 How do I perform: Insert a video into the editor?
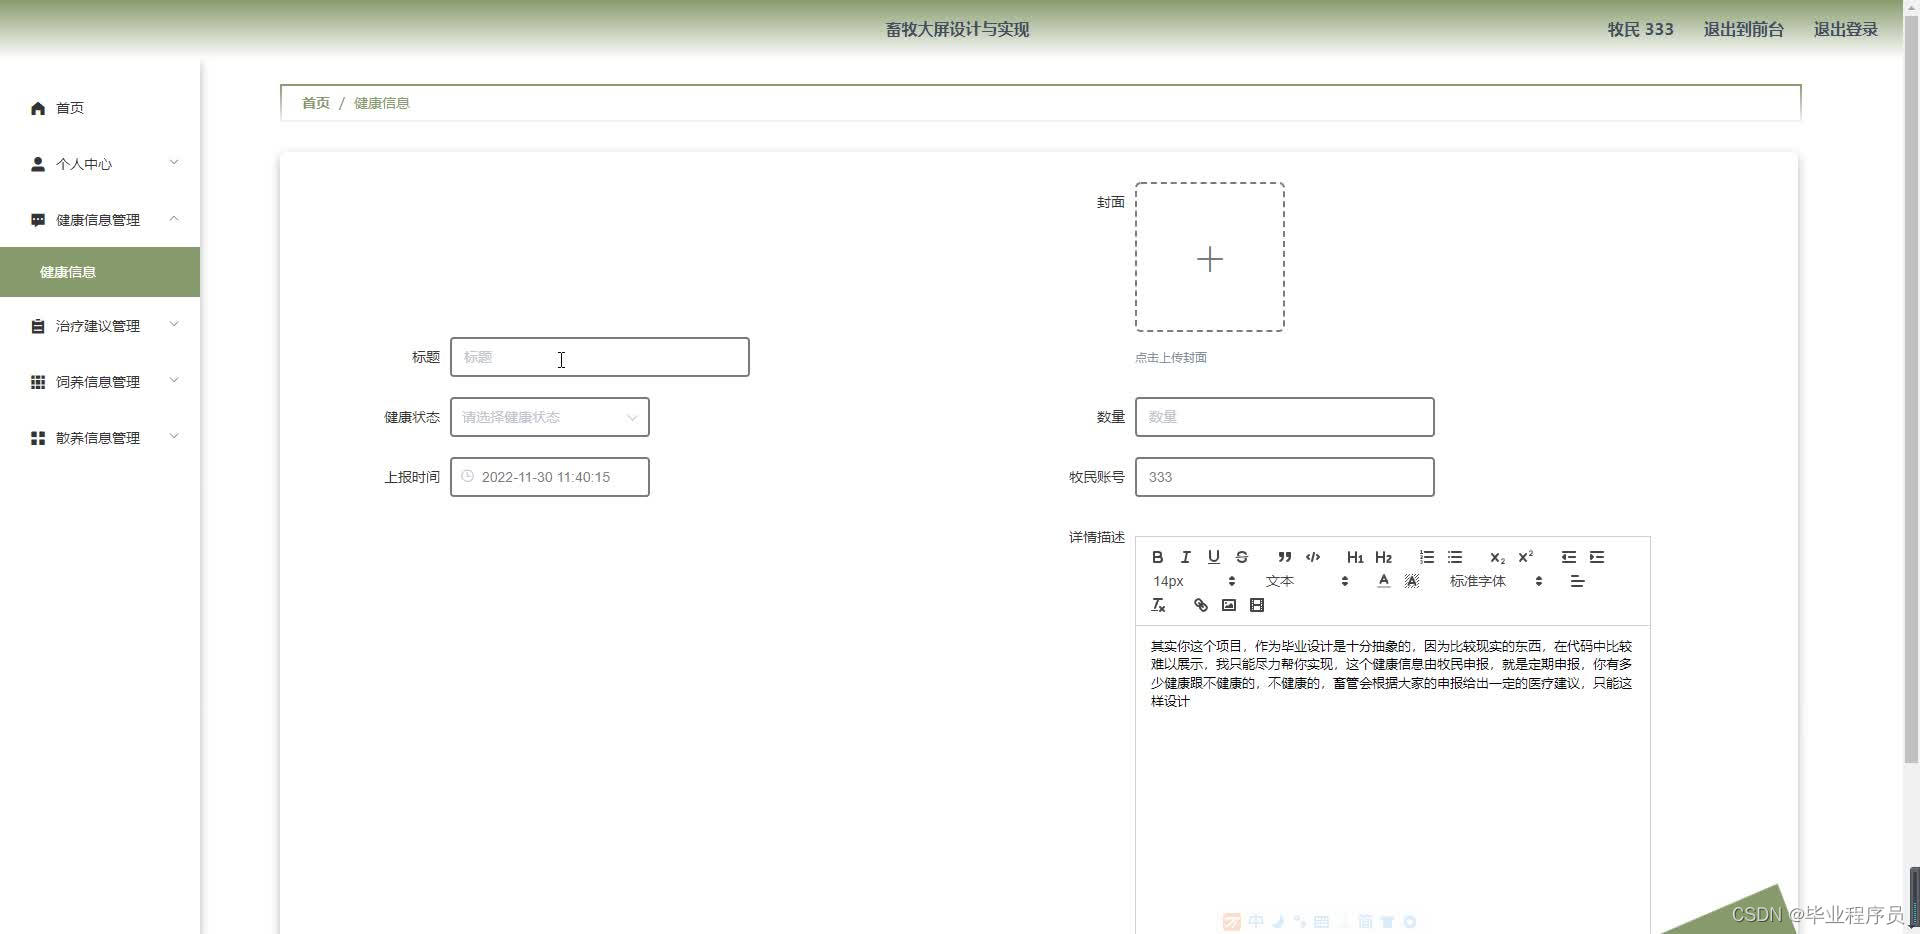[x=1256, y=605]
